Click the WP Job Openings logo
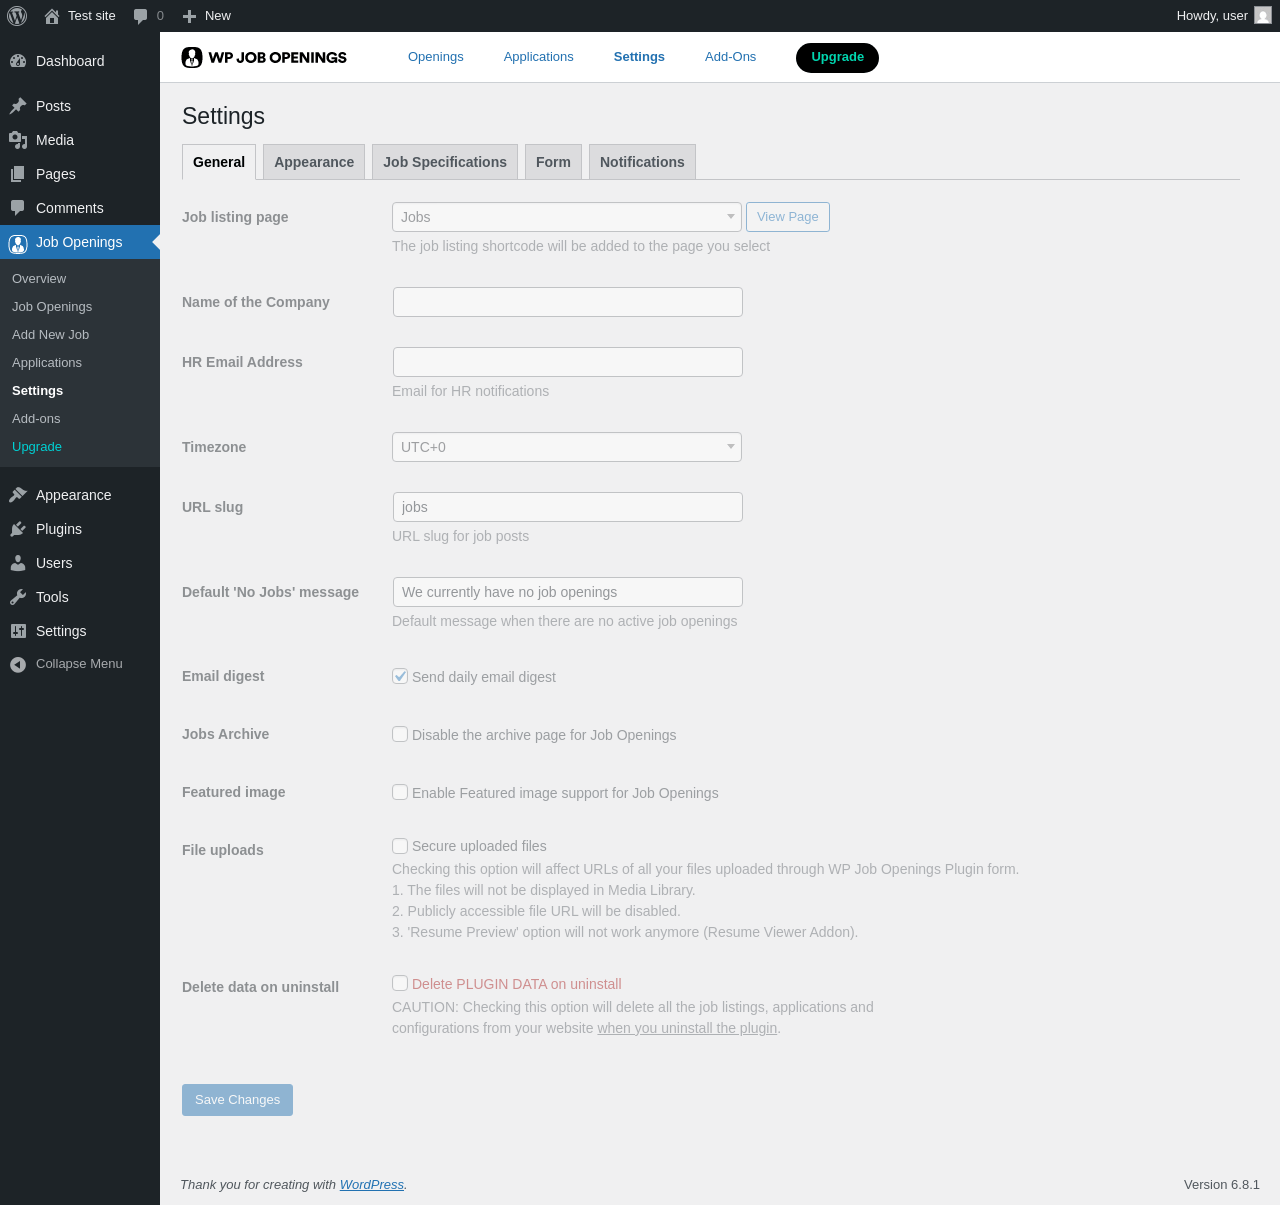1280x1205 pixels. point(264,57)
